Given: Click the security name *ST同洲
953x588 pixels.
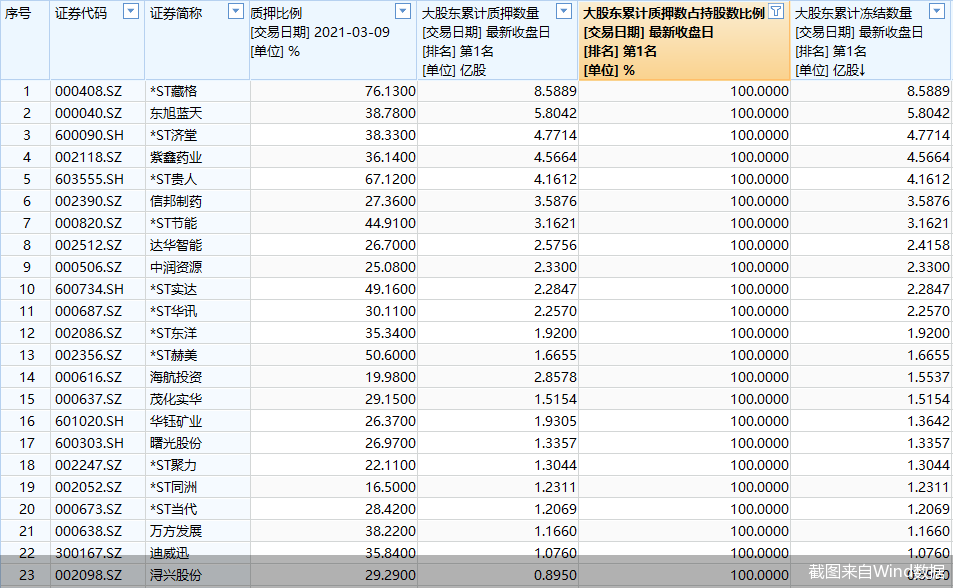Looking at the screenshot, I should pos(174,487).
